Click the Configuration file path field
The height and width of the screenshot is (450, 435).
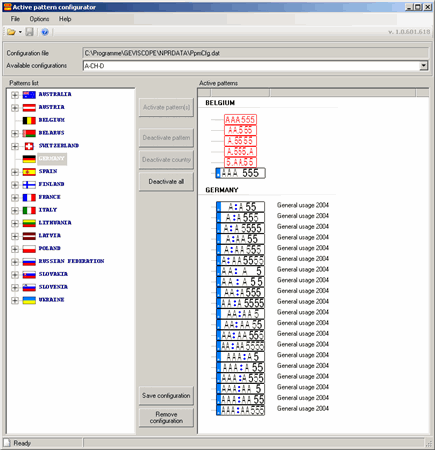tap(255, 53)
